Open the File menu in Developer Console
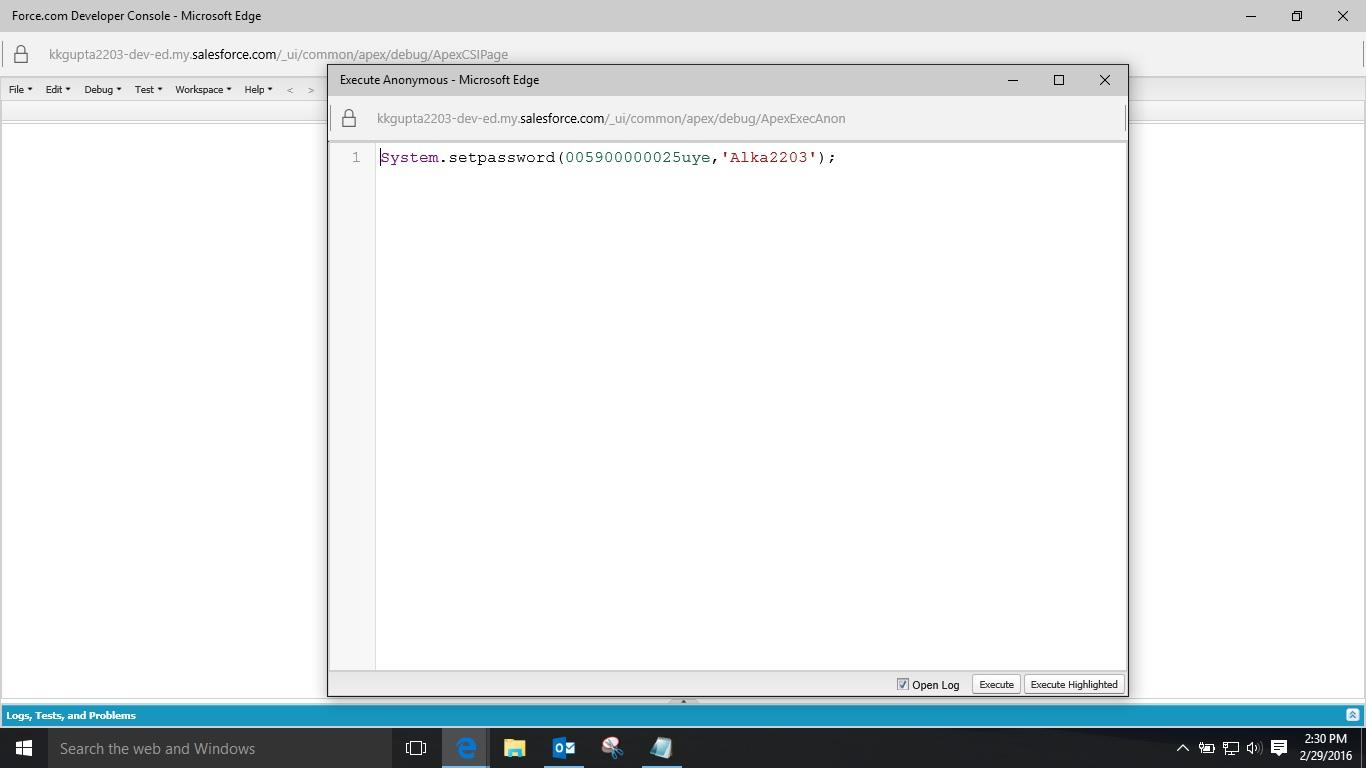1366x768 pixels. coord(20,89)
